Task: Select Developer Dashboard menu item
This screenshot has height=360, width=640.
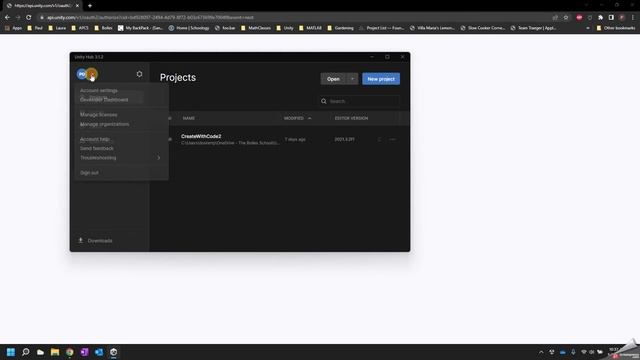Action: click(x=104, y=100)
